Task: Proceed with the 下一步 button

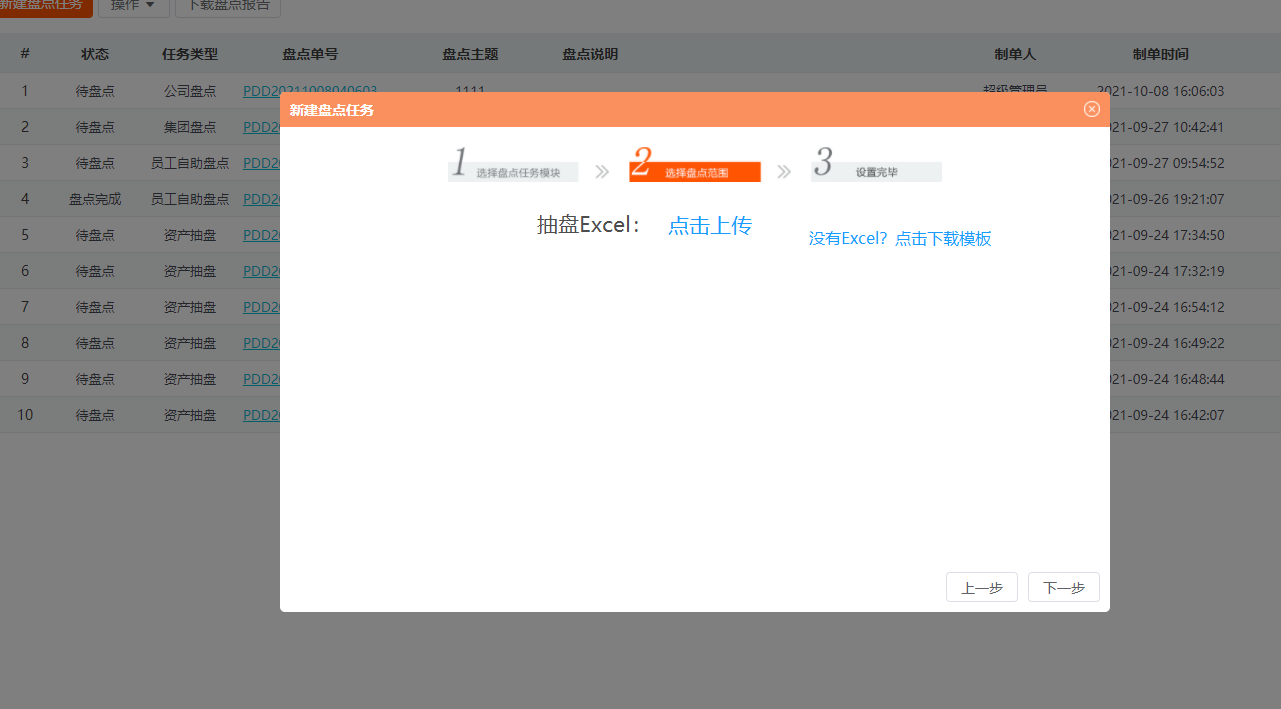Action: pyautogui.click(x=1063, y=588)
